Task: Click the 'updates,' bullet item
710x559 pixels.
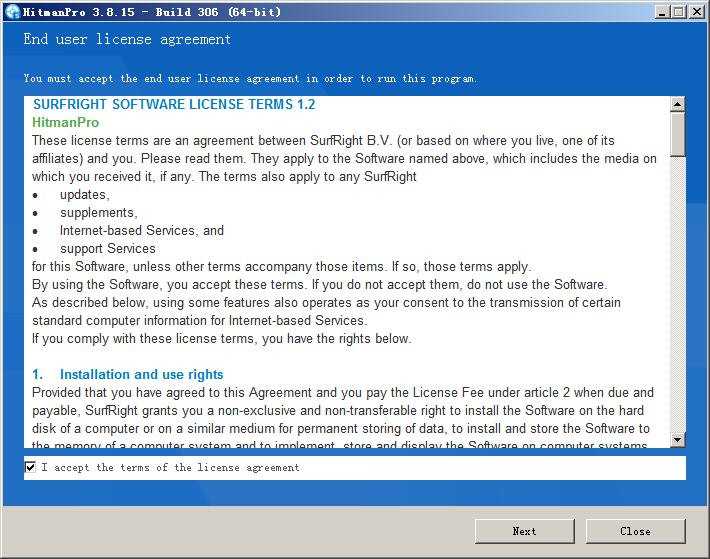Action: coord(85,195)
